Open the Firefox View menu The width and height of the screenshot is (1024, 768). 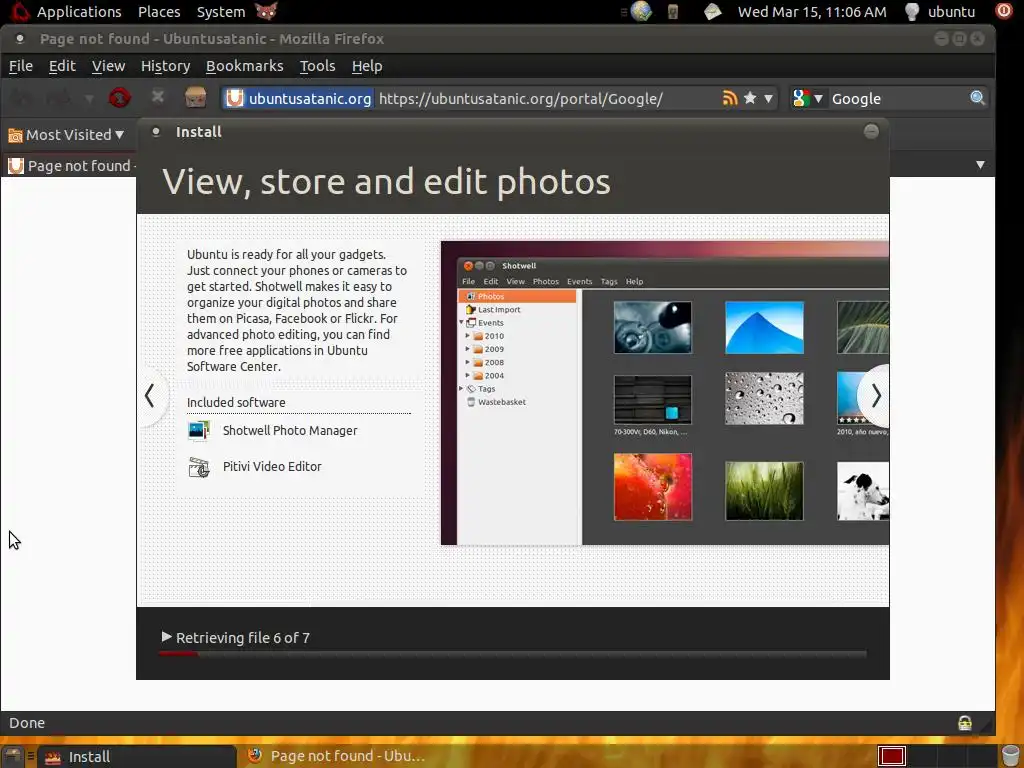[108, 66]
